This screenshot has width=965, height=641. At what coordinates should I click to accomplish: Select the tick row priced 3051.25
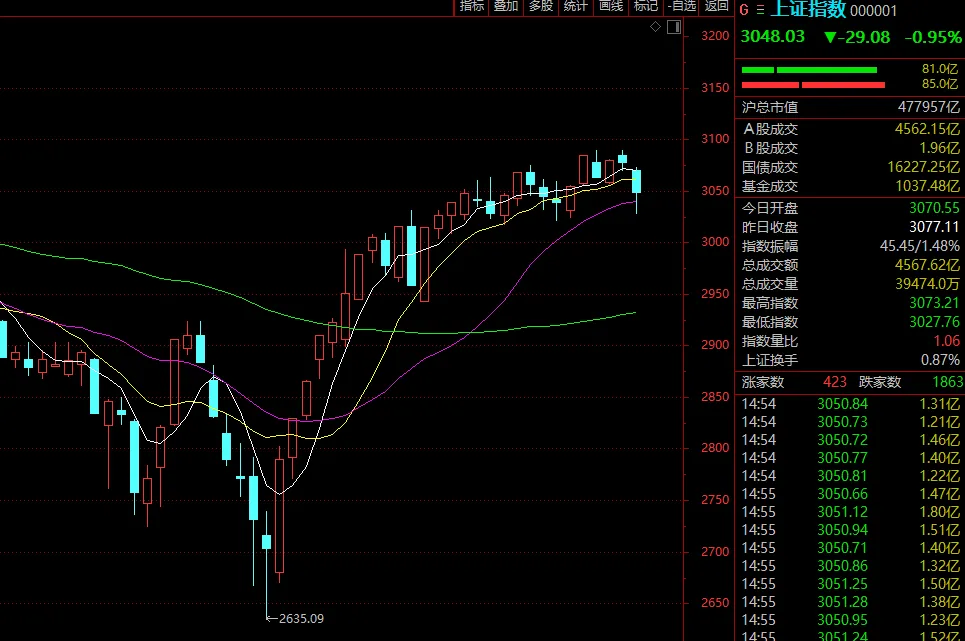(x=850, y=584)
